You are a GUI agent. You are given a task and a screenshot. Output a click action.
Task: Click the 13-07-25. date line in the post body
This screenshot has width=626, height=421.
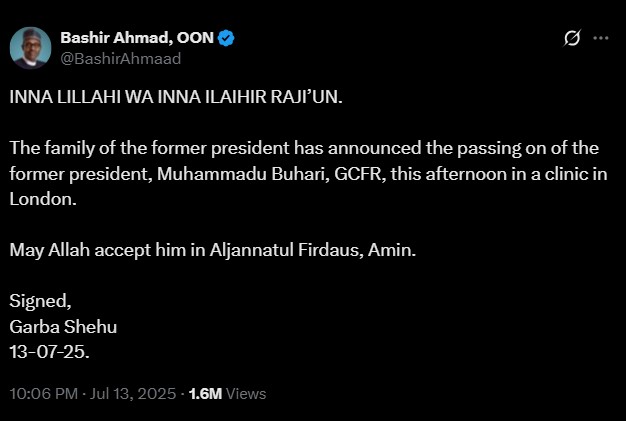coord(50,352)
